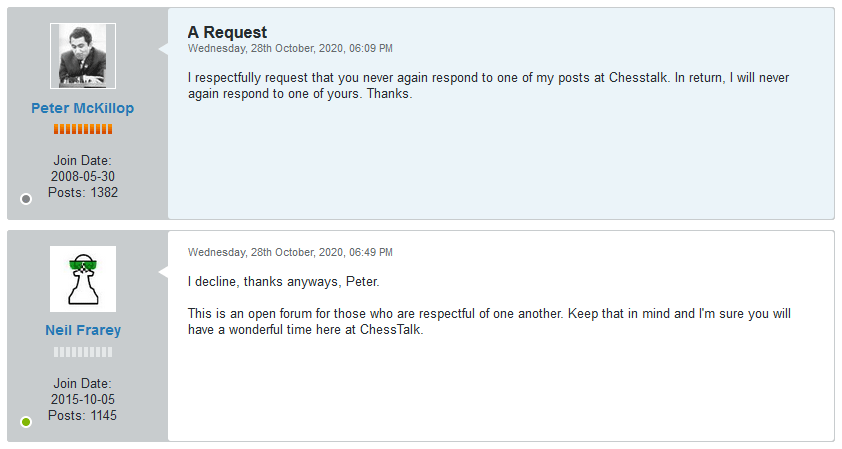Click Peter McKillop's orange reputation bar
Screen dimensions: 842x449
click(83, 129)
